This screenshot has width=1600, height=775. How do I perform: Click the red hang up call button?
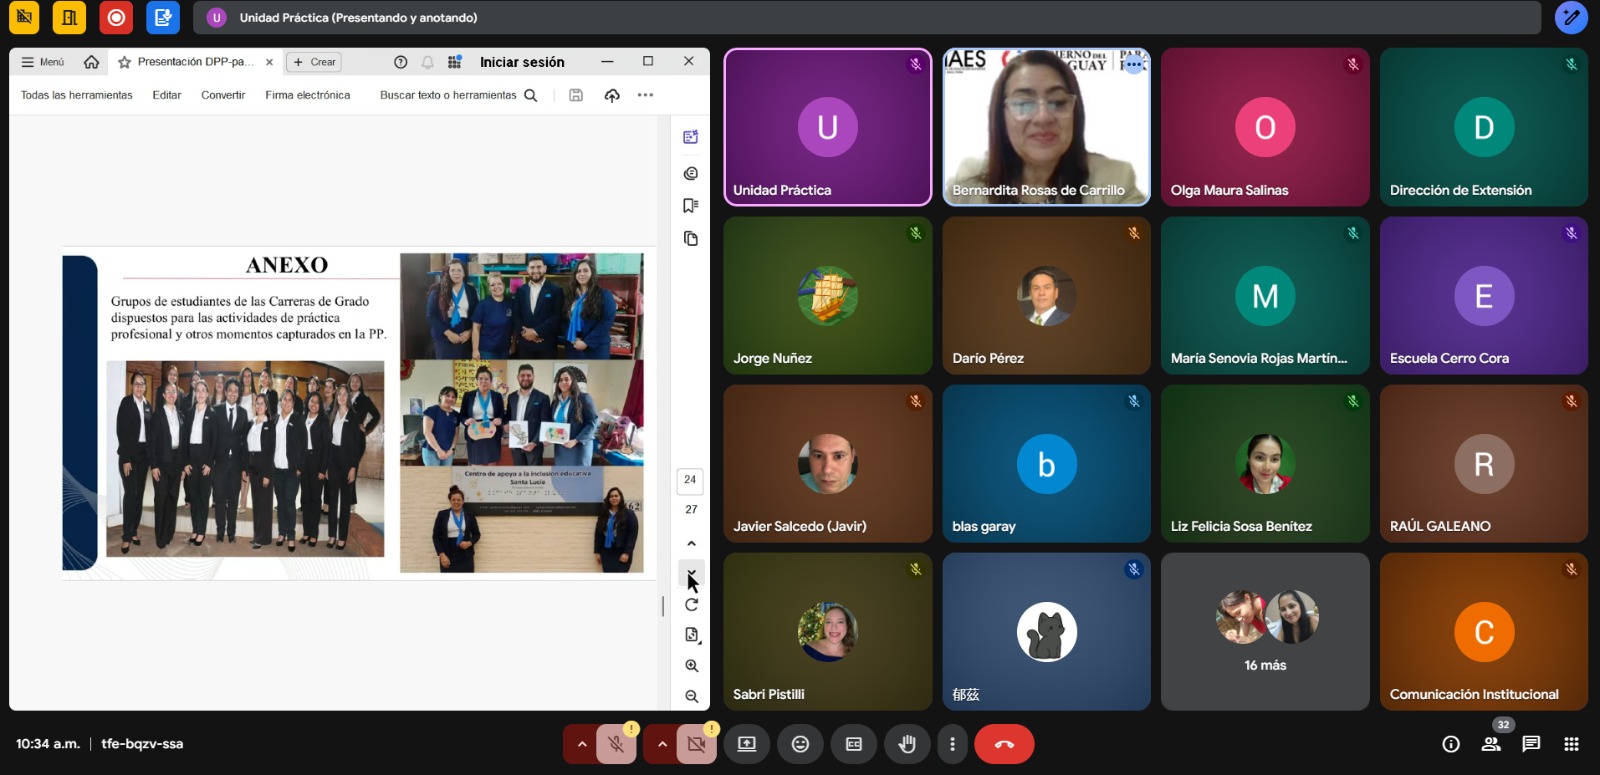1004,744
